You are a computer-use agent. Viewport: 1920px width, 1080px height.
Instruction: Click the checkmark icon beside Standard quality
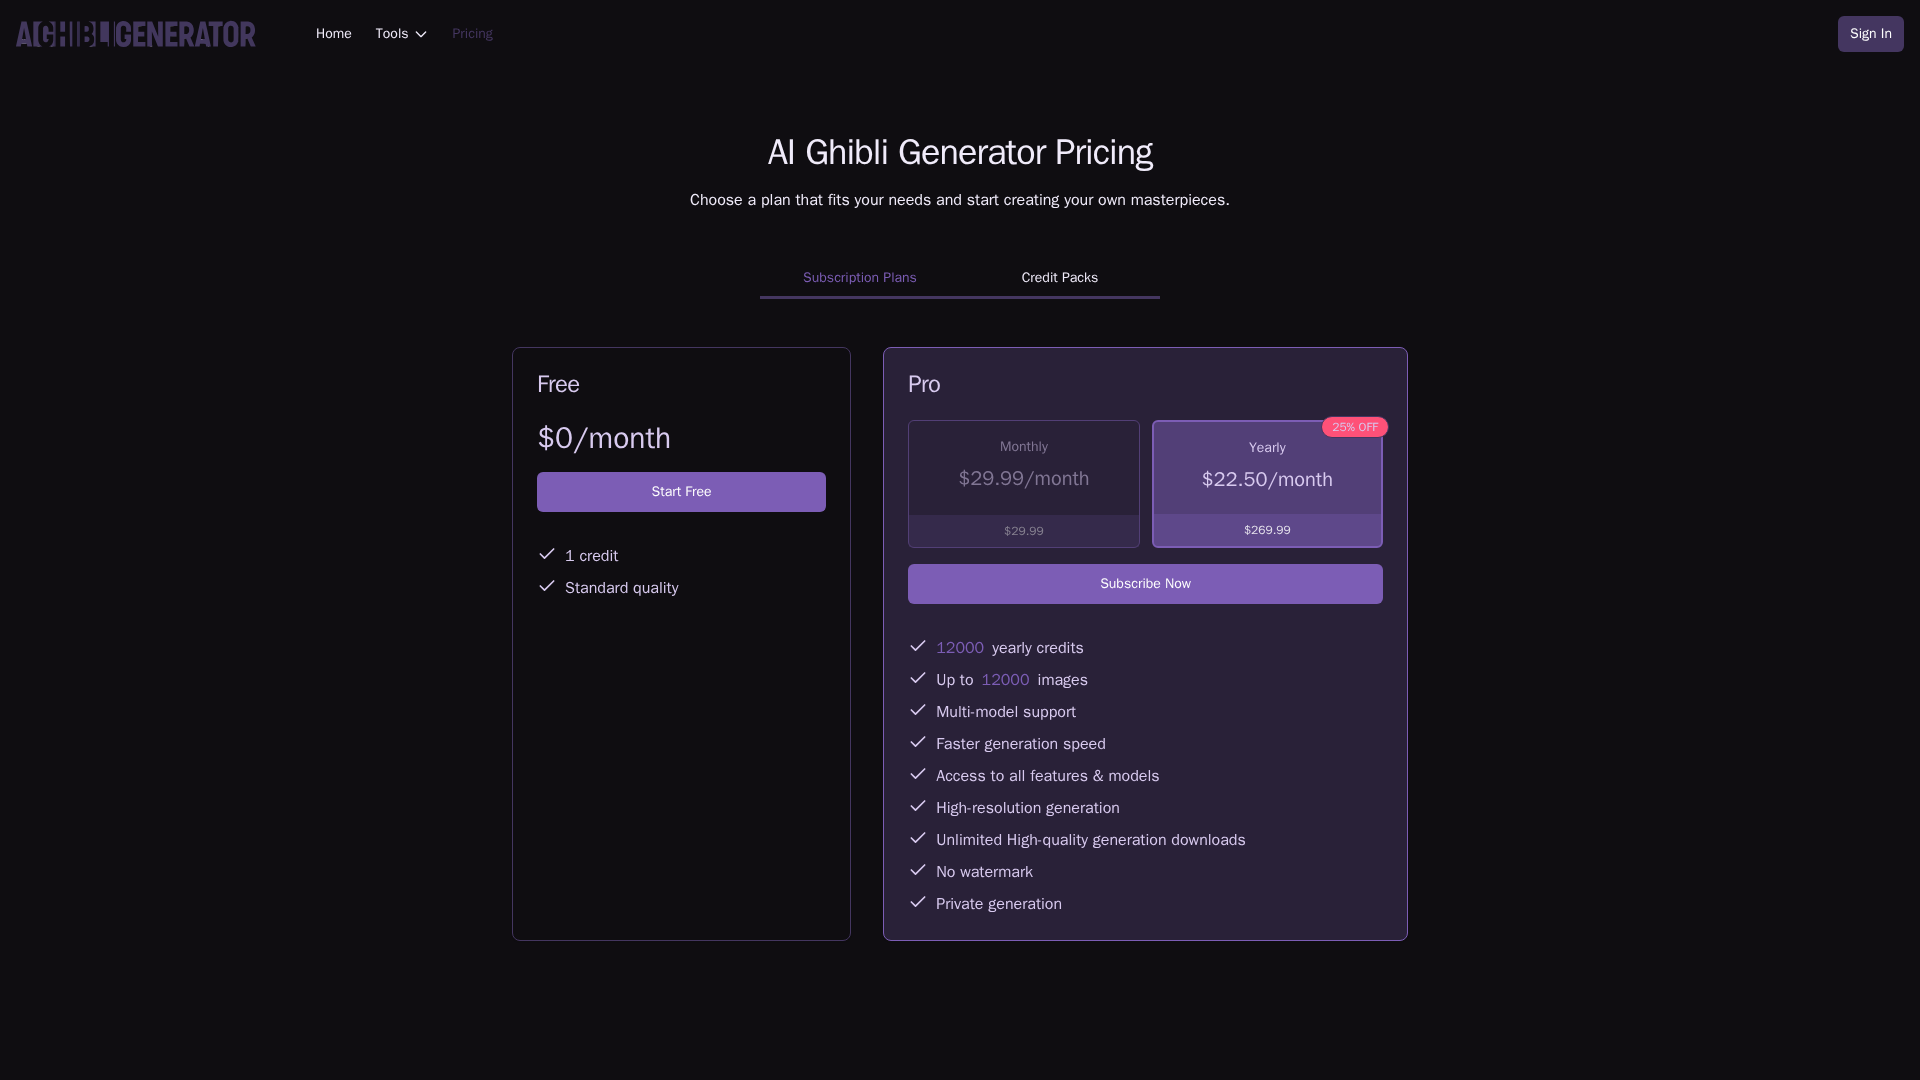[547, 586]
